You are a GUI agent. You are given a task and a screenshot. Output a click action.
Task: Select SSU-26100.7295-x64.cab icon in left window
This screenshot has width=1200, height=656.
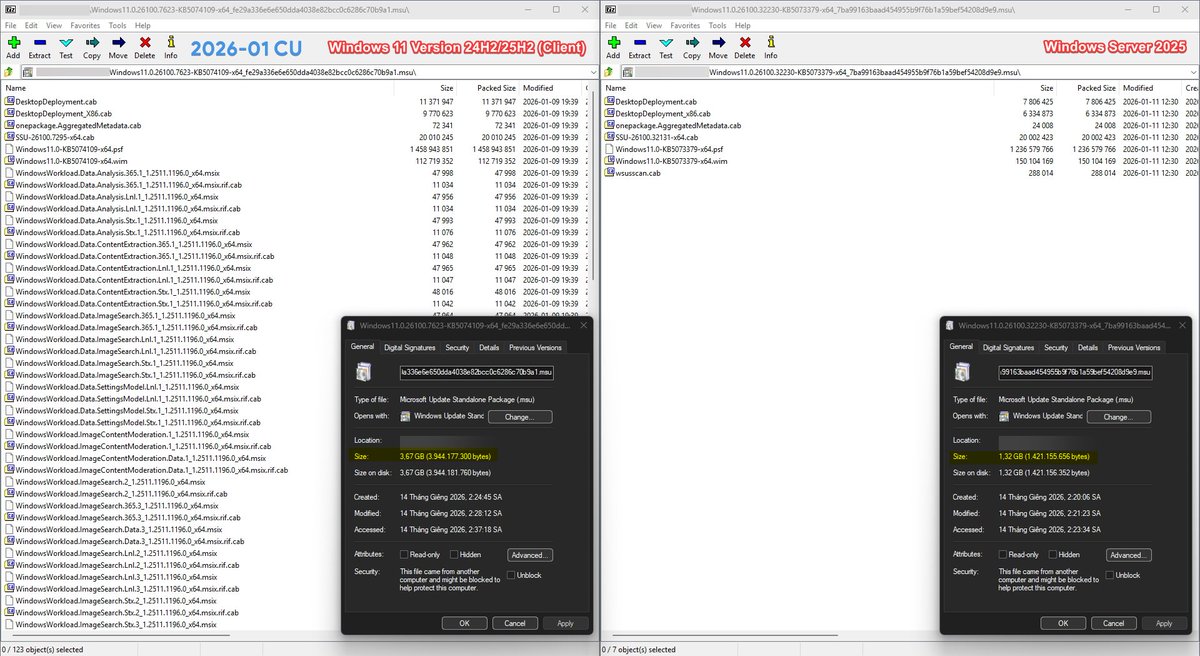point(9,137)
